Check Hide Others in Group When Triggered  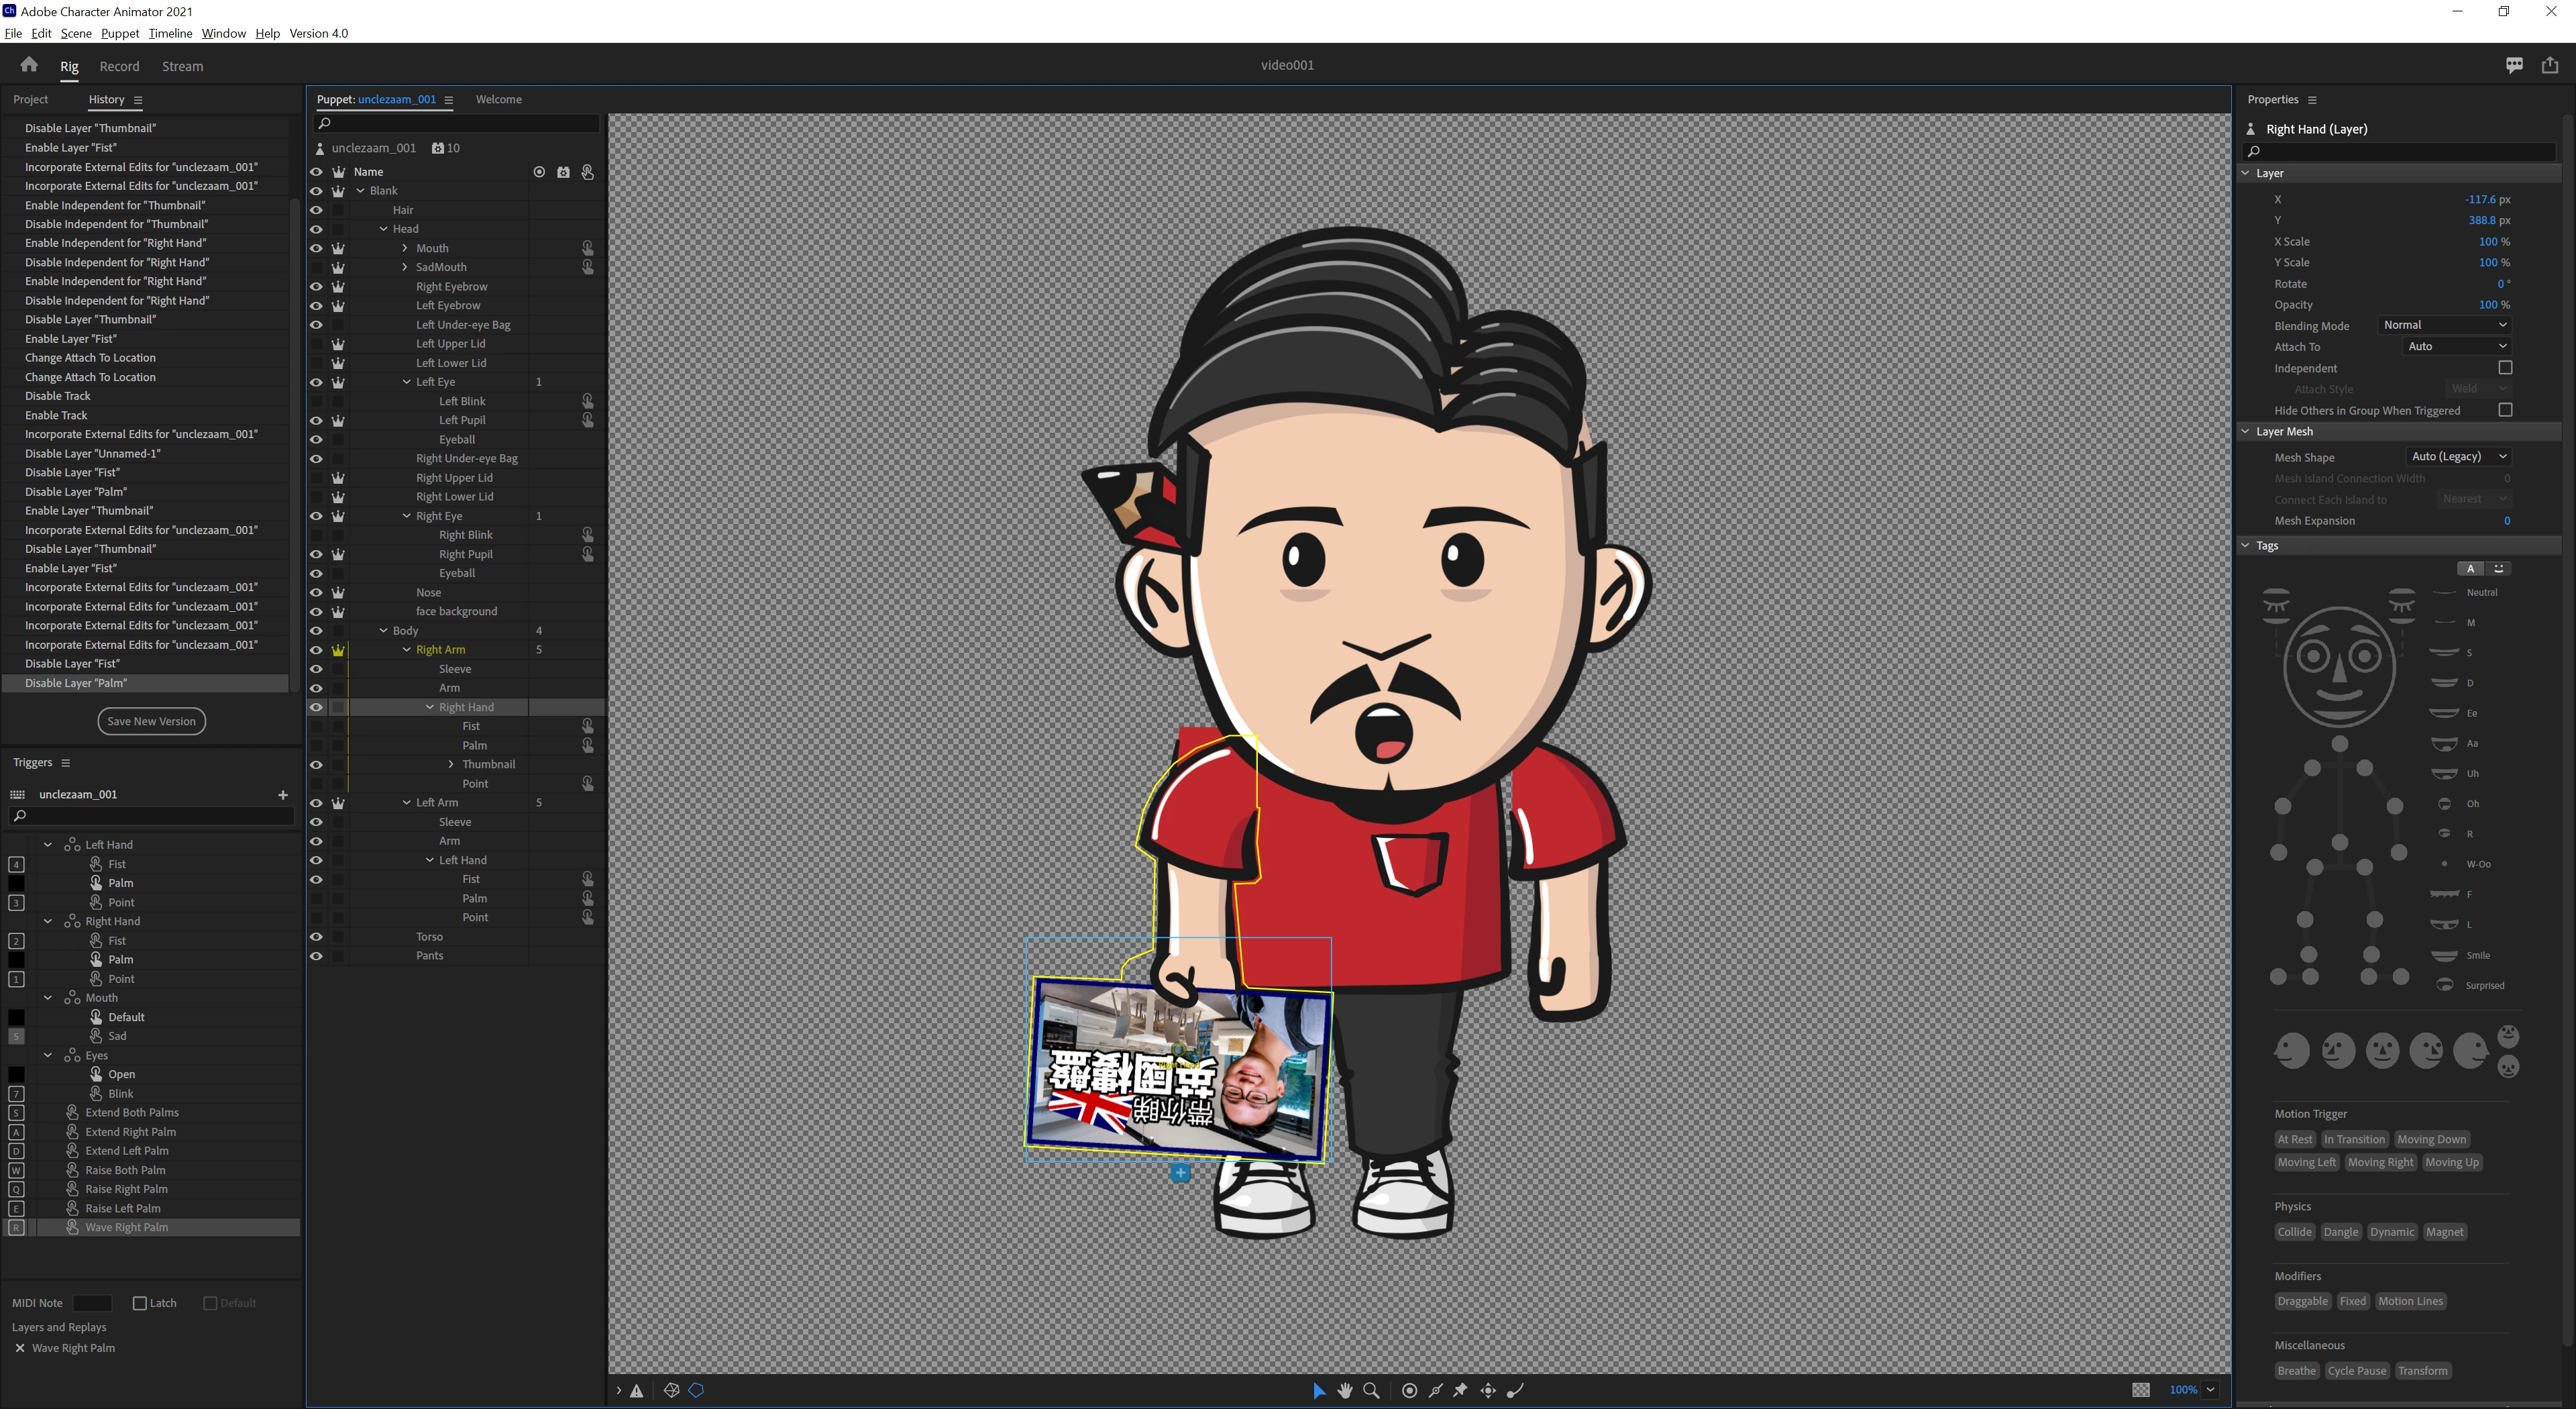pos(2504,410)
